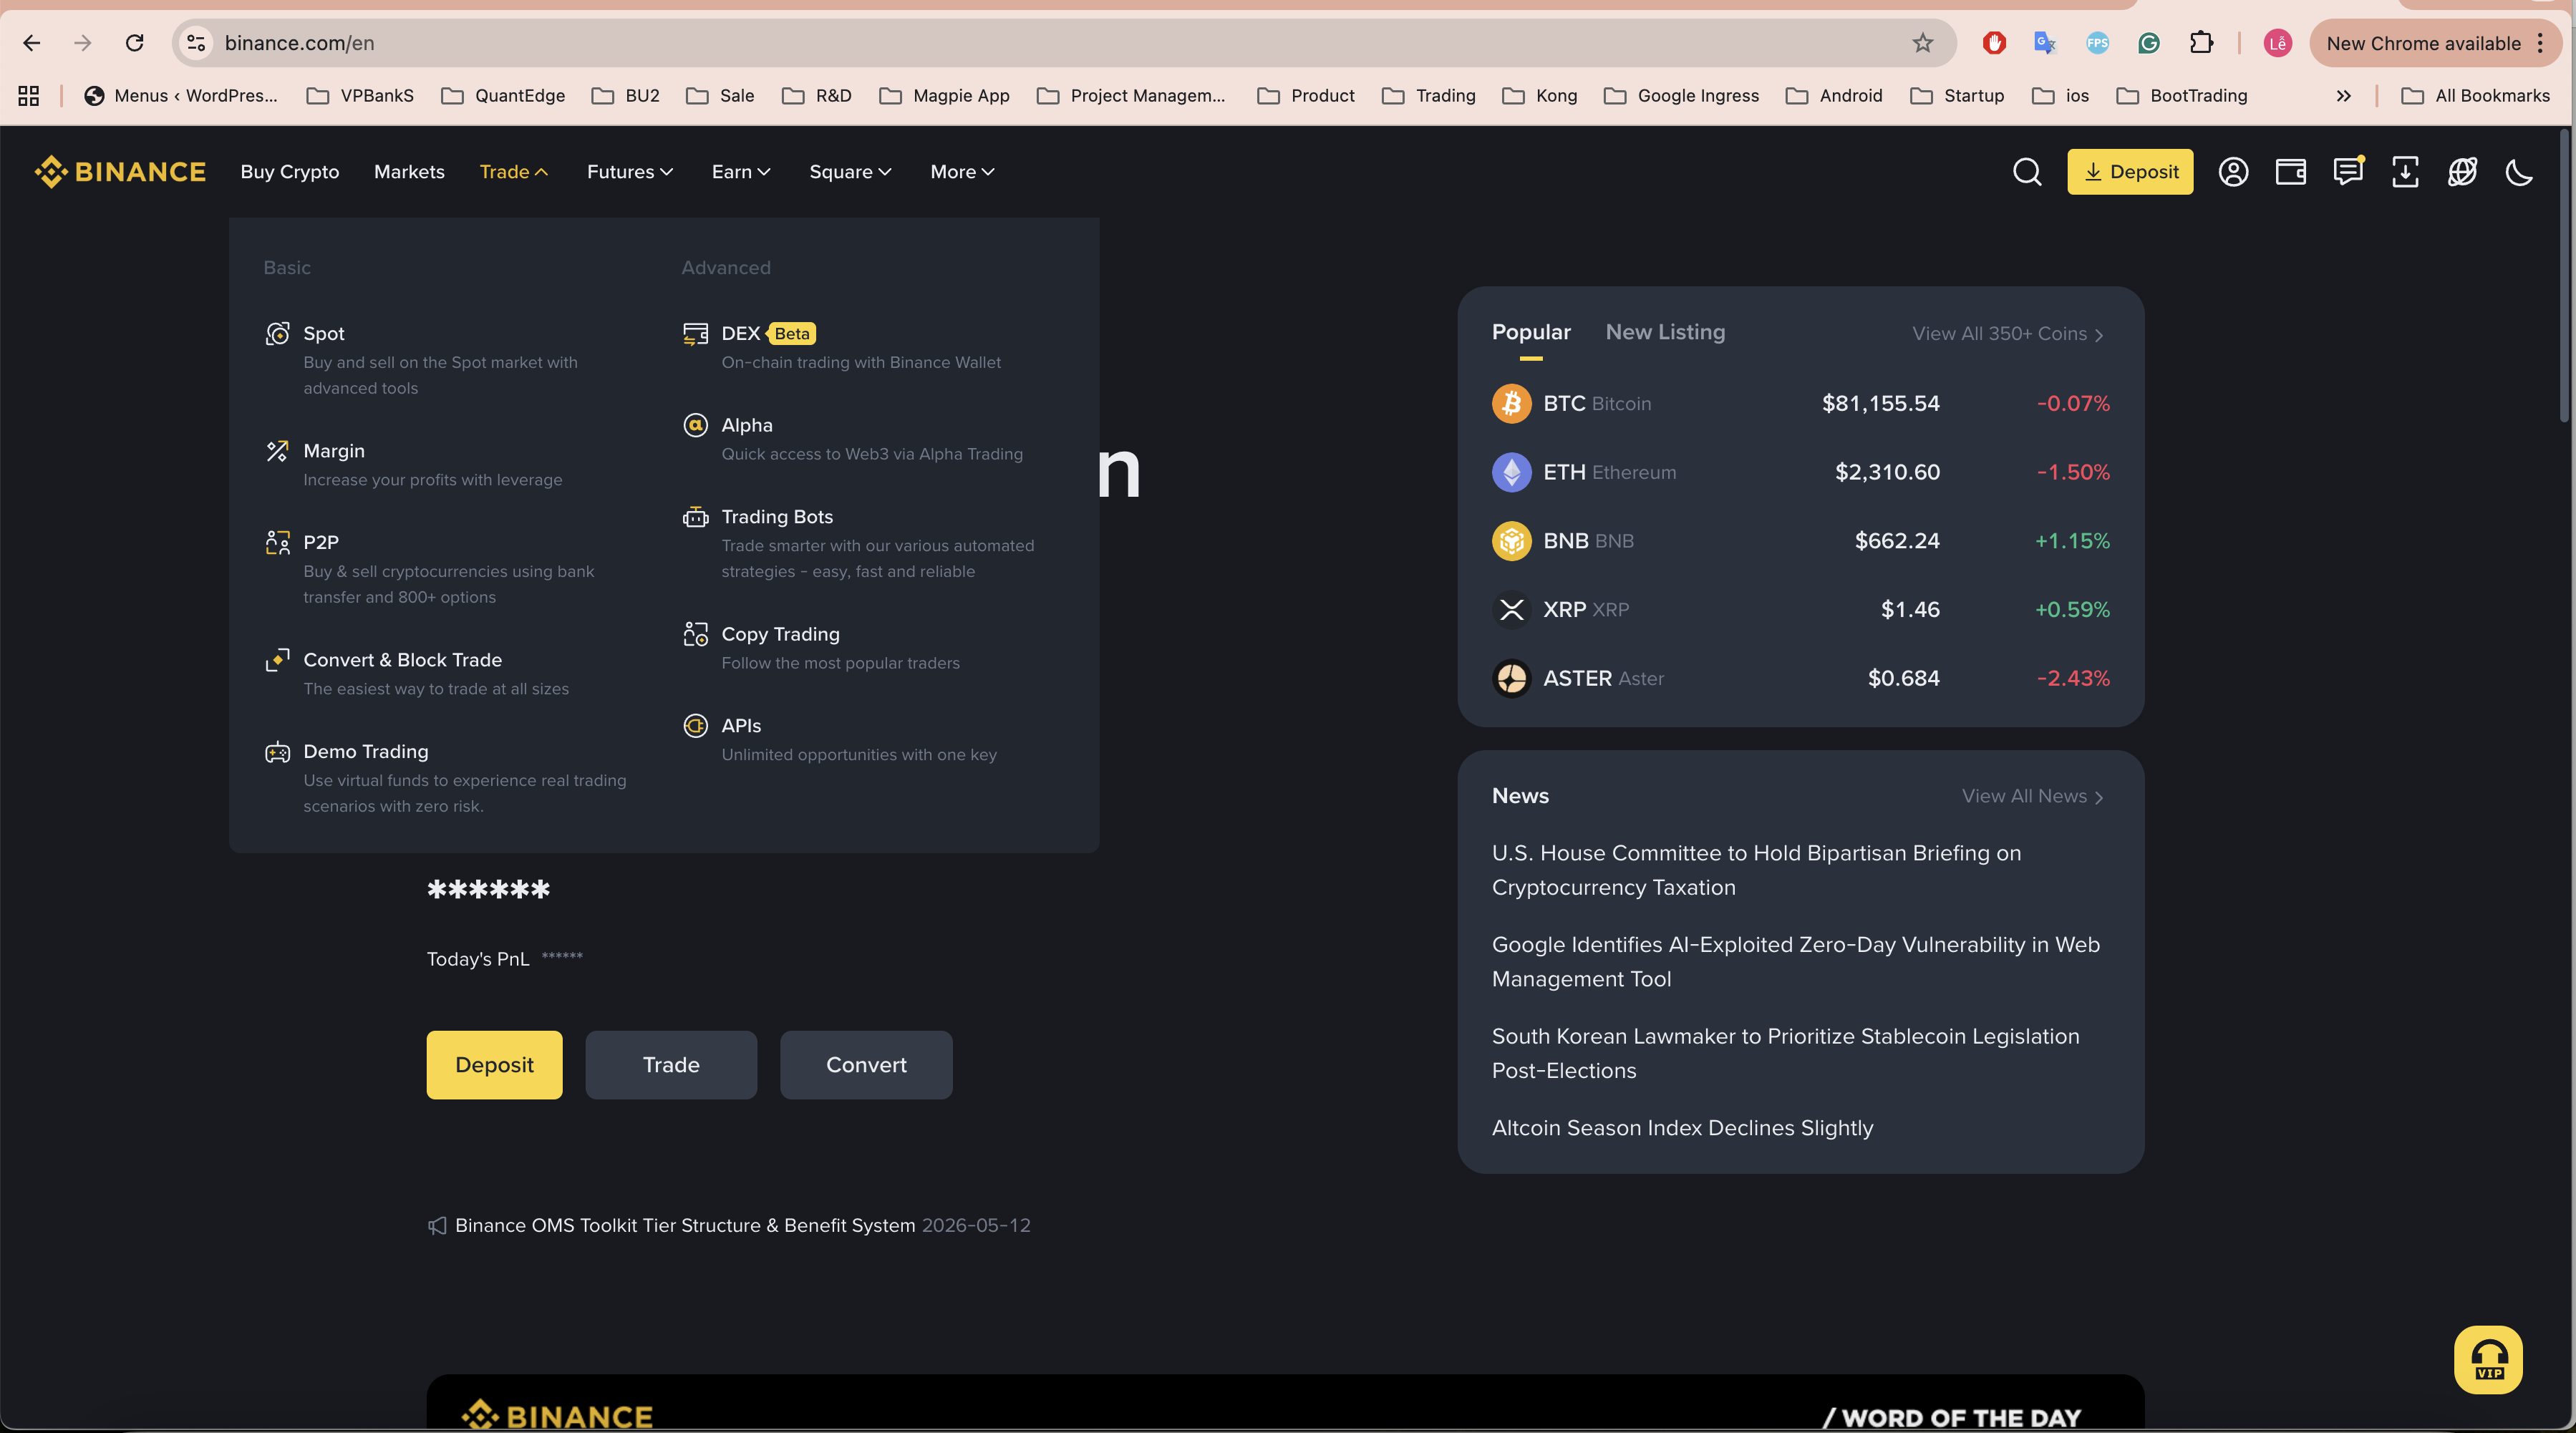This screenshot has height=1433, width=2576.
Task: Open Chrome apps grid in bookmarks bar
Action: (x=28, y=95)
